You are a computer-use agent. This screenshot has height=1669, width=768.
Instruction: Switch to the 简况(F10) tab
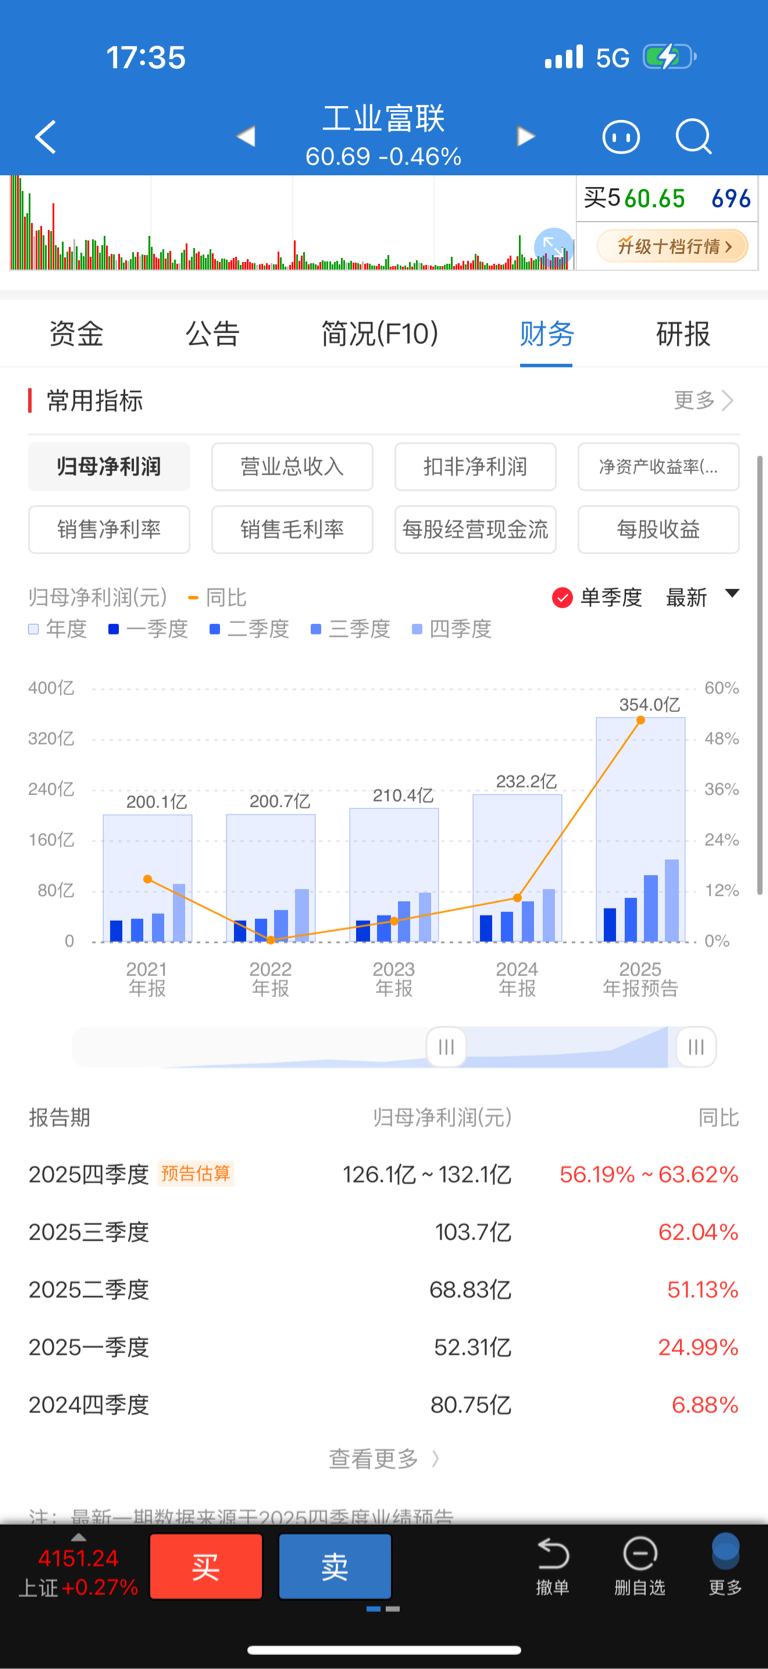click(x=380, y=333)
